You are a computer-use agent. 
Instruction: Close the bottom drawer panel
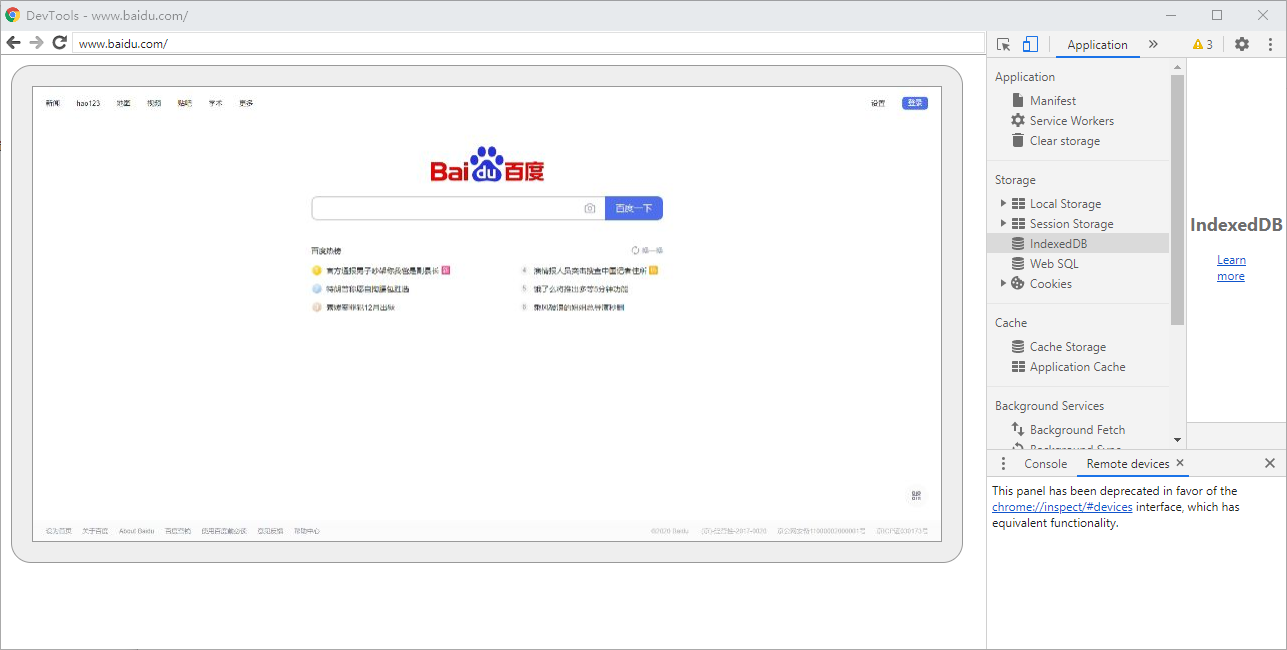pos(1270,463)
